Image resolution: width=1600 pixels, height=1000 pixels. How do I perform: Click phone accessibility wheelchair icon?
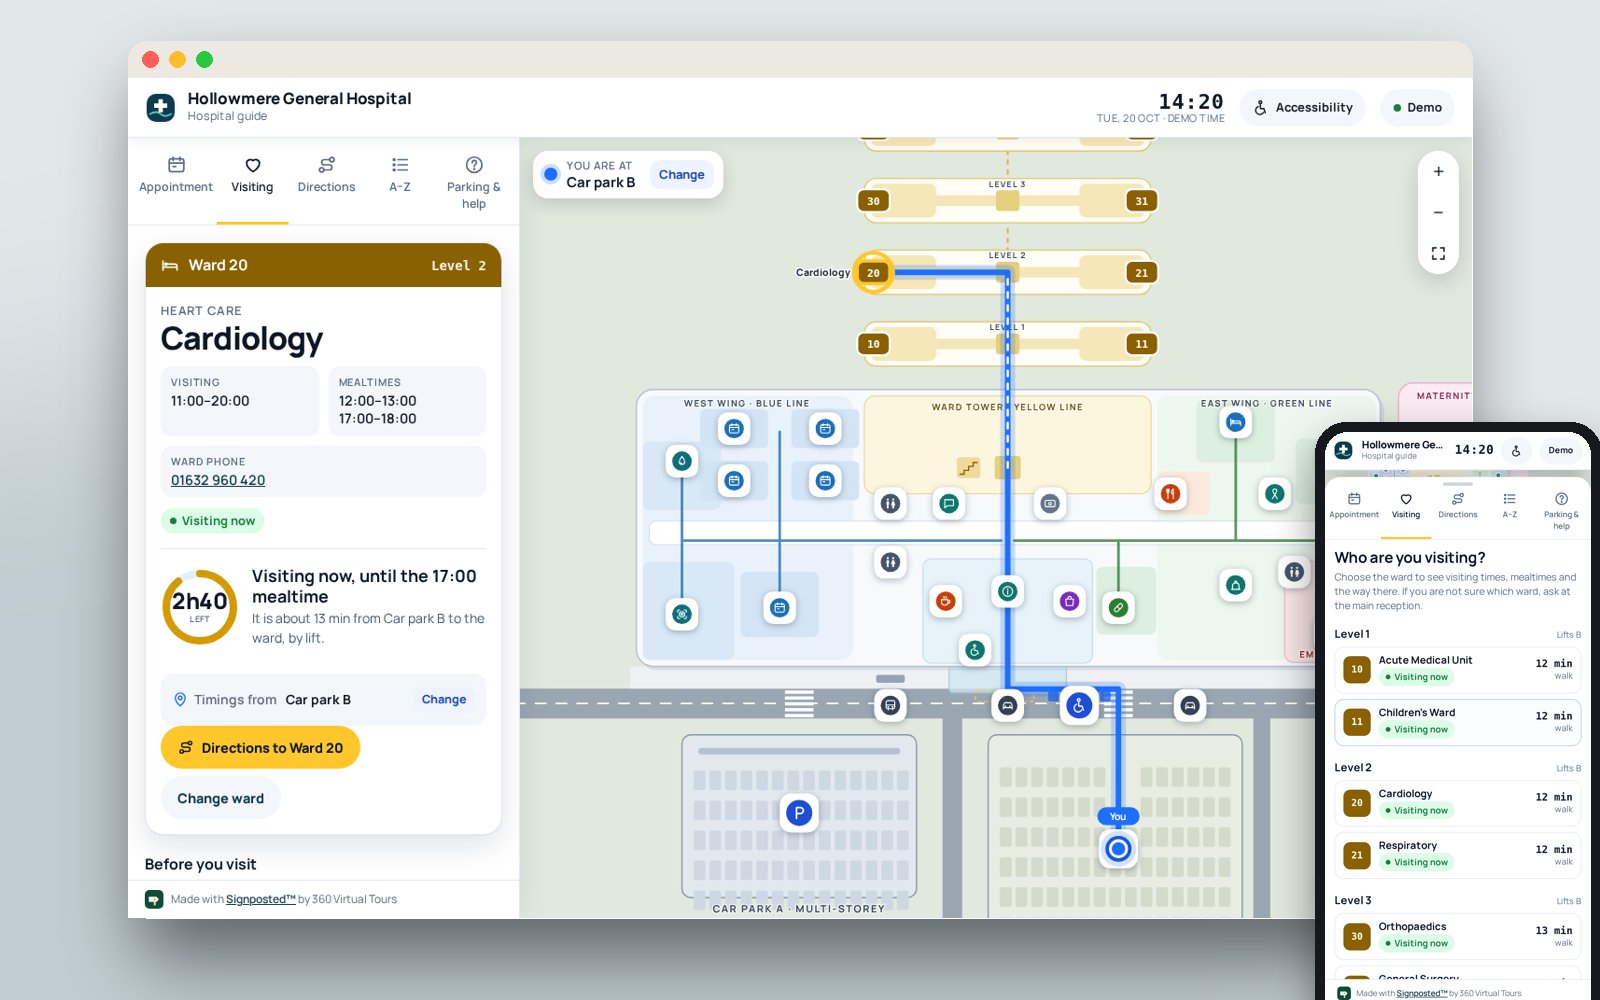pos(1516,451)
